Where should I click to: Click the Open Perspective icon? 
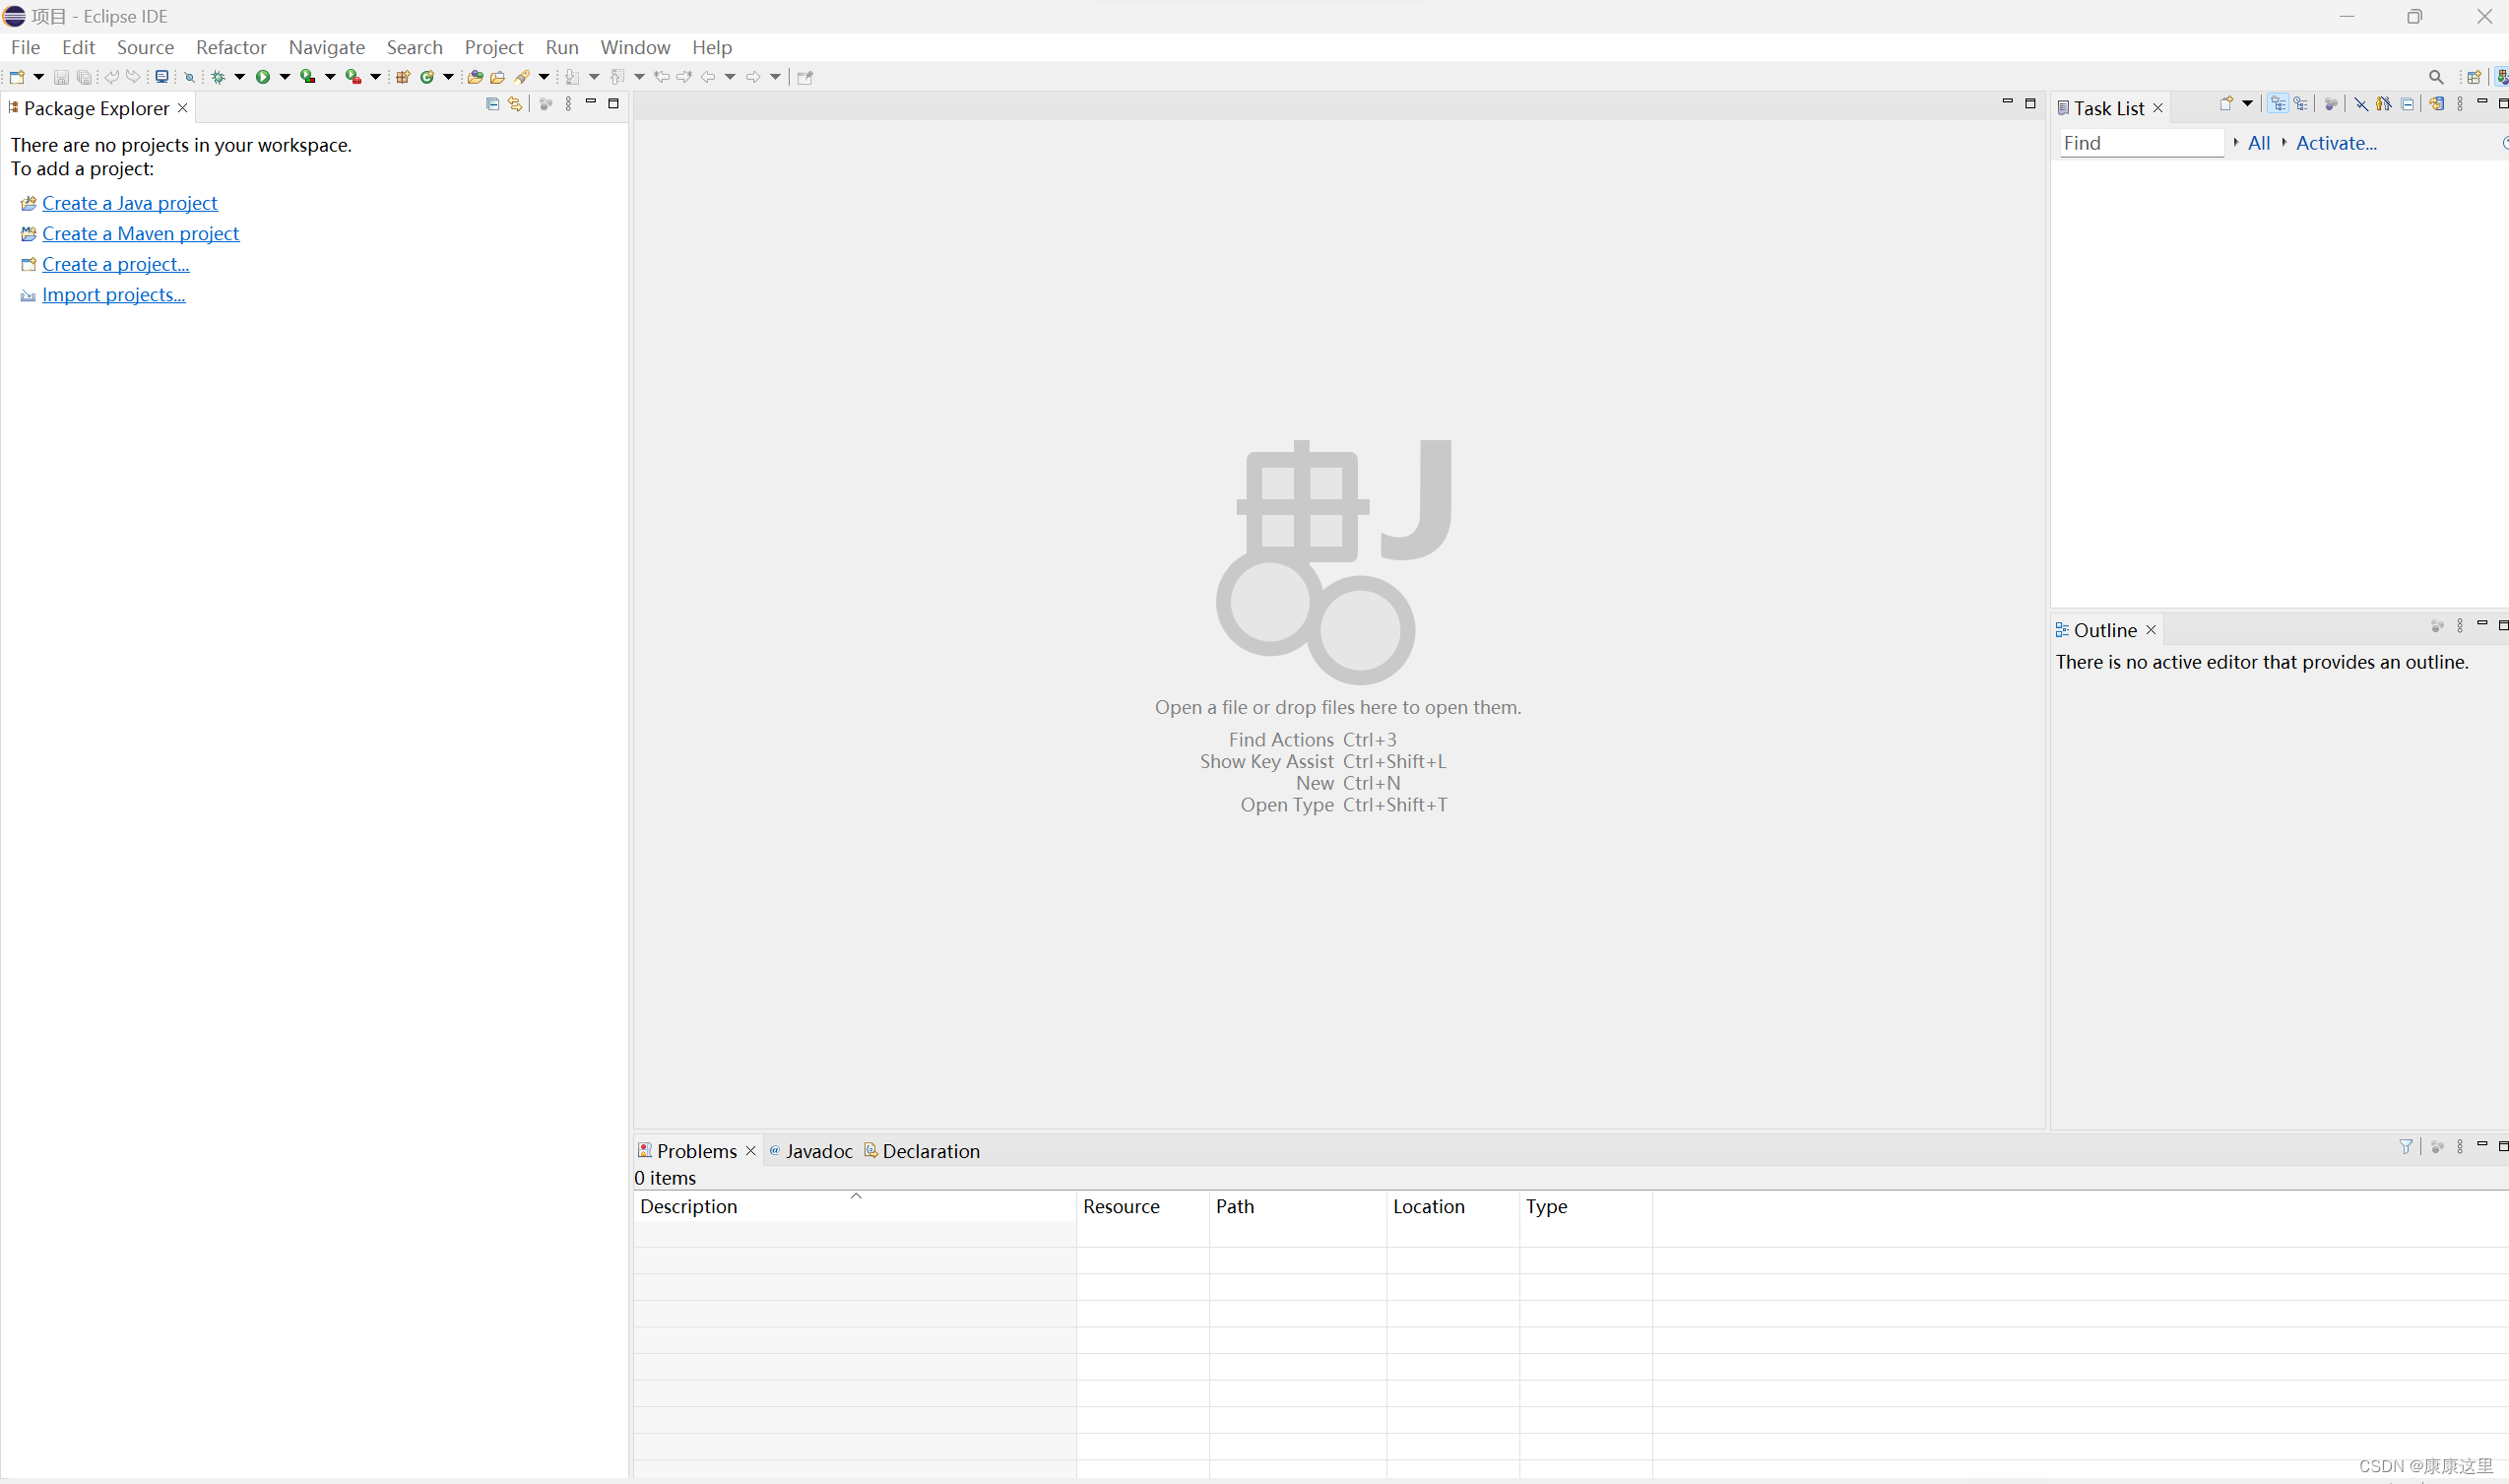(x=2473, y=77)
